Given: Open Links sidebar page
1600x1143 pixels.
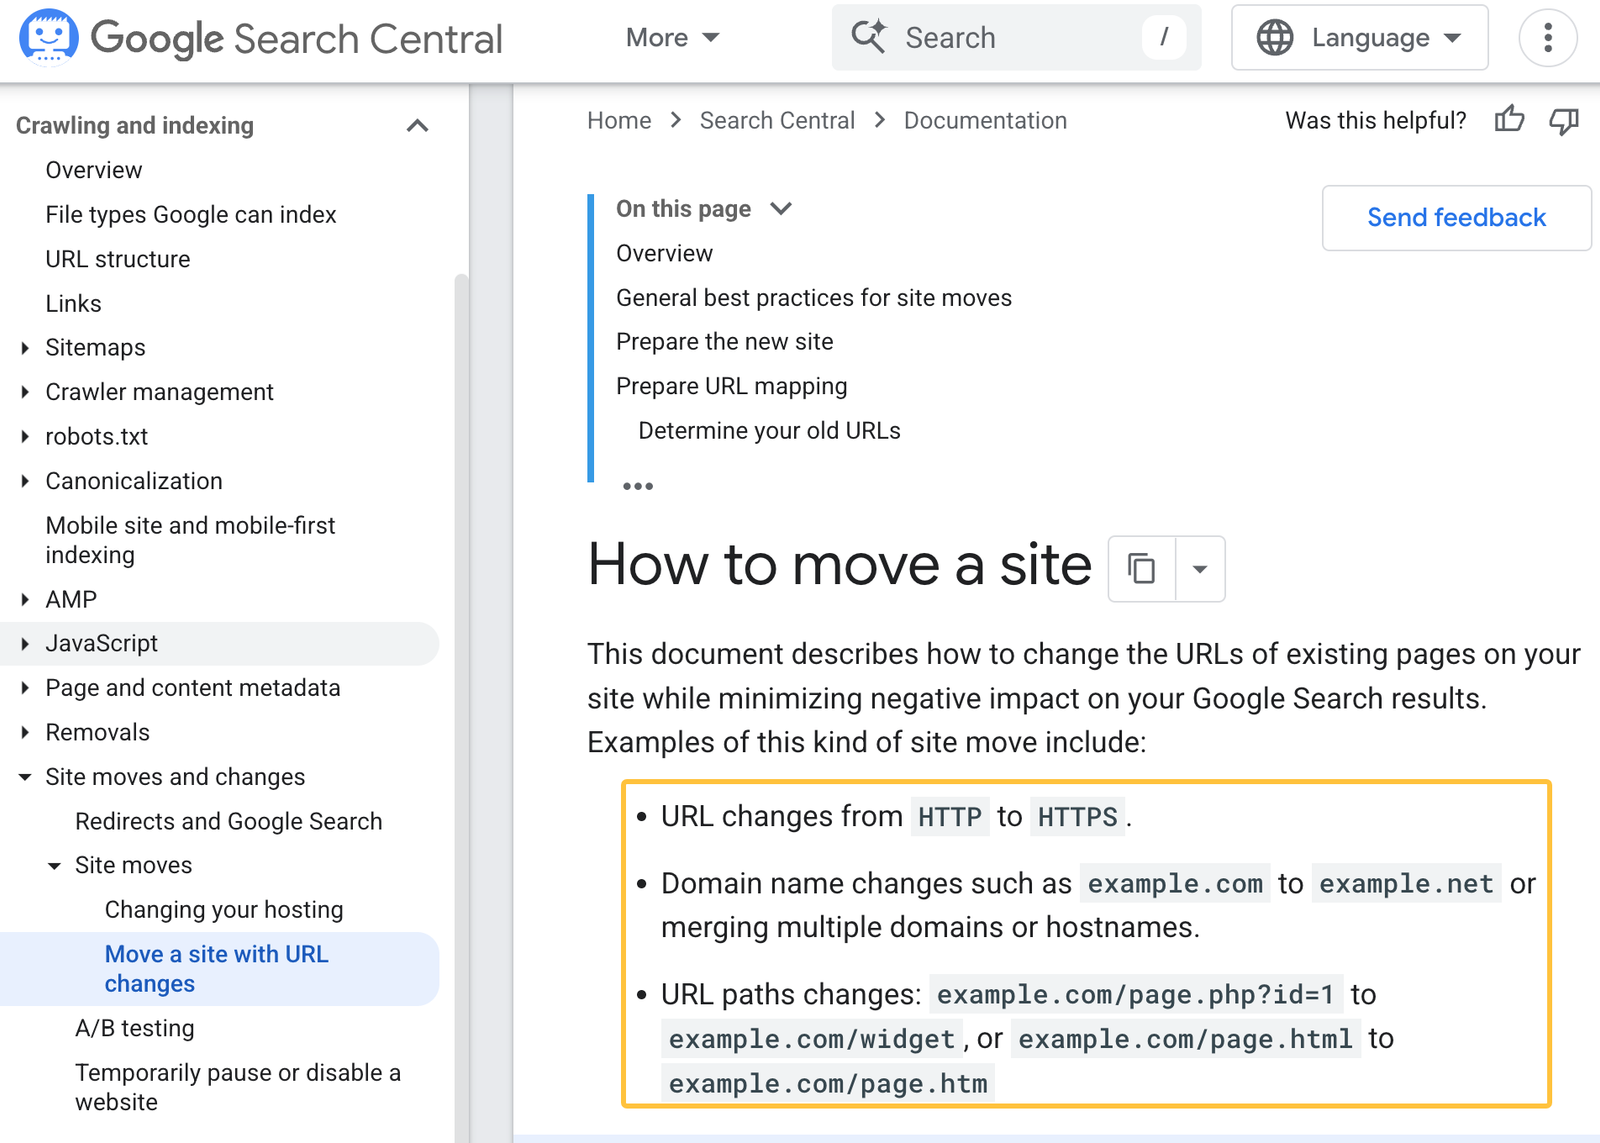Looking at the screenshot, I should tap(73, 304).
